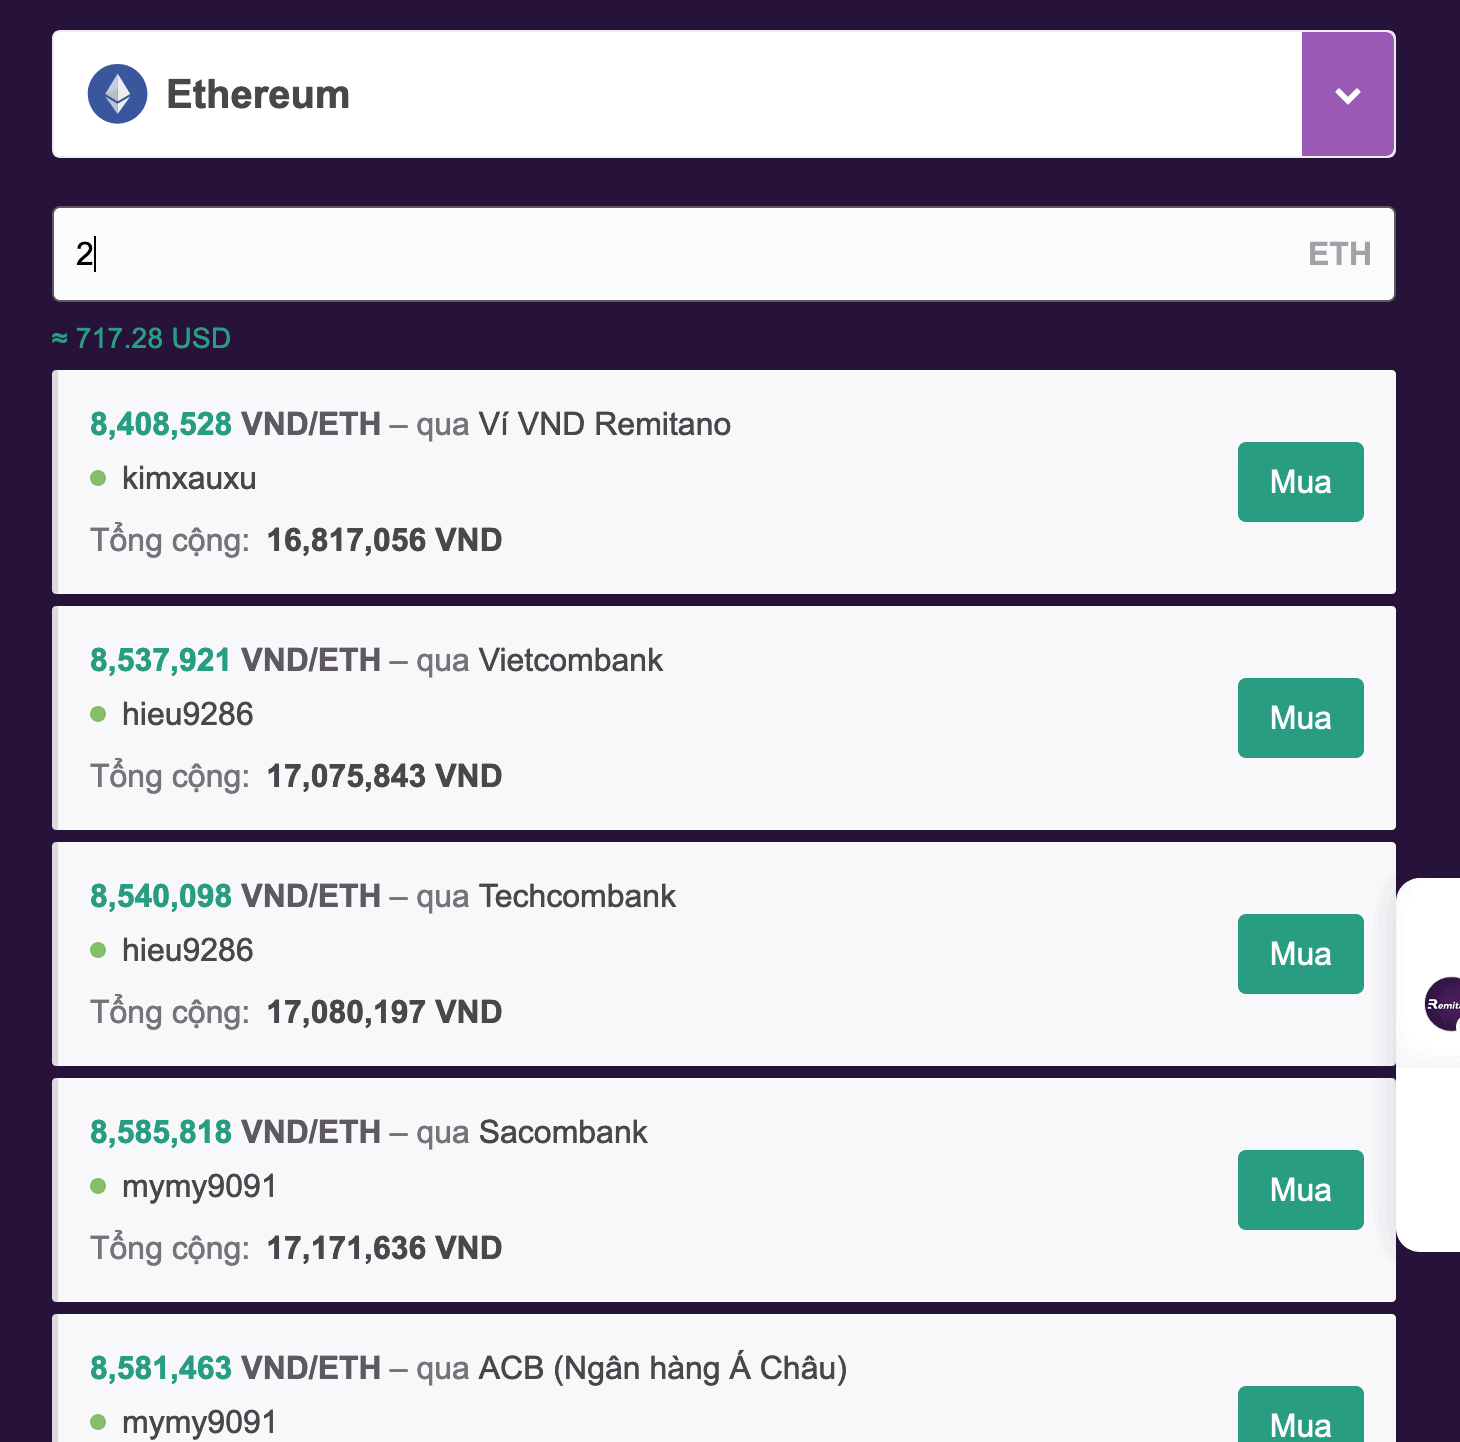Click the 8,585,818 VND/ETH Sacombank price
Image resolution: width=1460 pixels, height=1442 pixels.
(235, 1132)
